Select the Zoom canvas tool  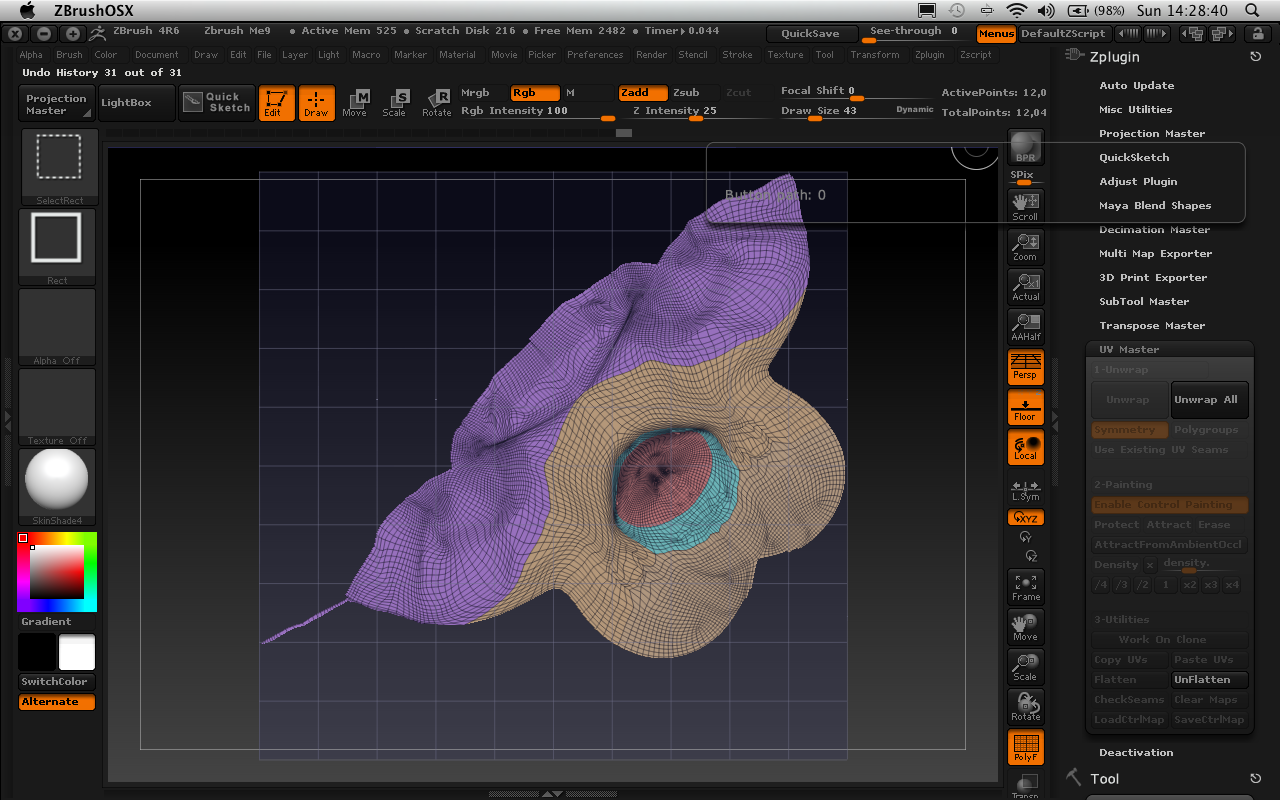[x=1025, y=246]
